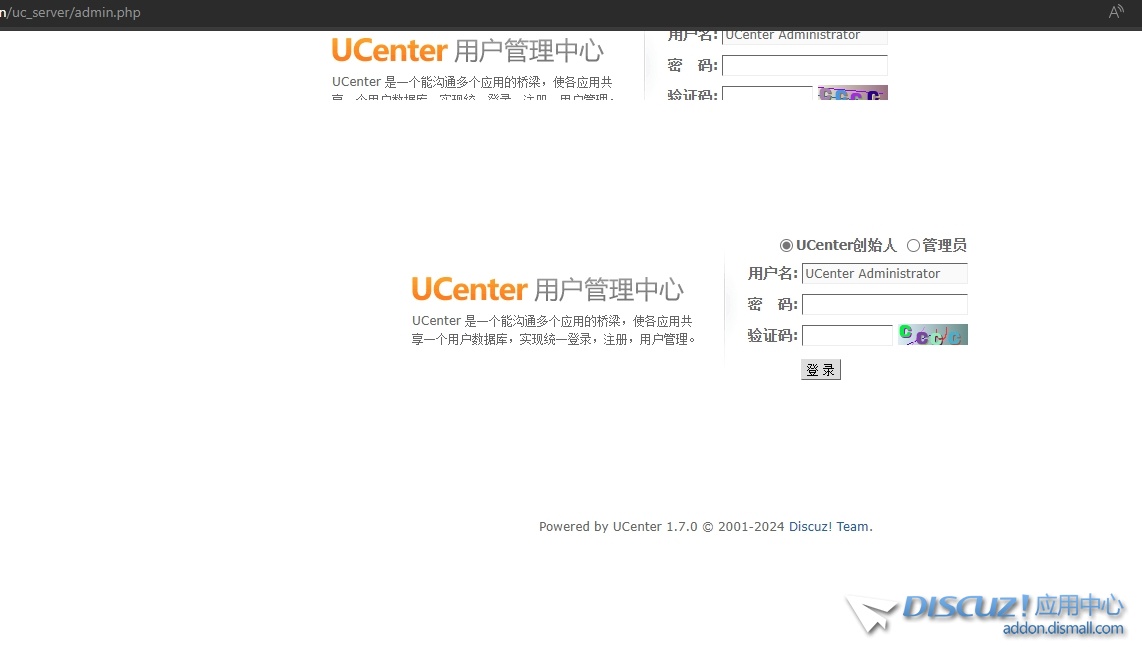Focus the 密码 field under the radio buttons
1142x654 pixels.
click(x=884, y=305)
